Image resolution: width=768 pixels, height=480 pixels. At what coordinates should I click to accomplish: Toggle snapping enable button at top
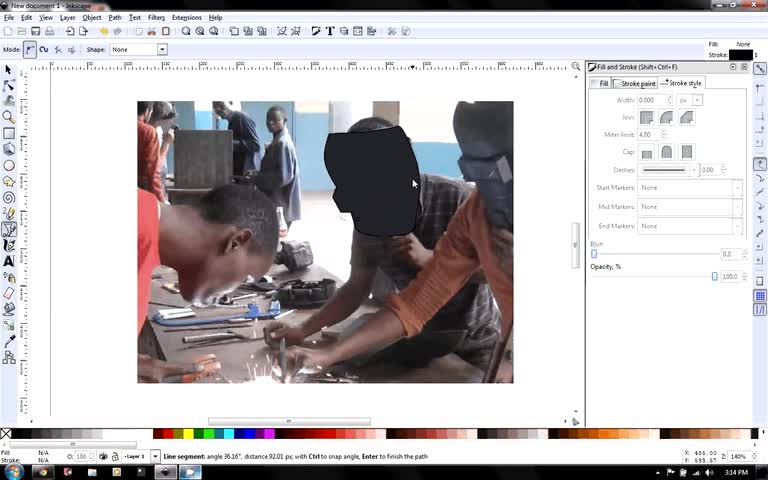[760, 69]
